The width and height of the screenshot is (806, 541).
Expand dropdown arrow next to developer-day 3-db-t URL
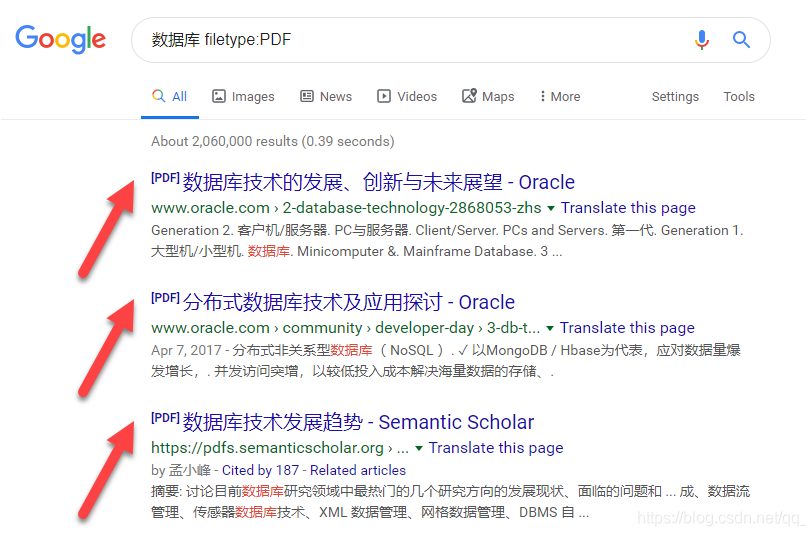coord(550,328)
